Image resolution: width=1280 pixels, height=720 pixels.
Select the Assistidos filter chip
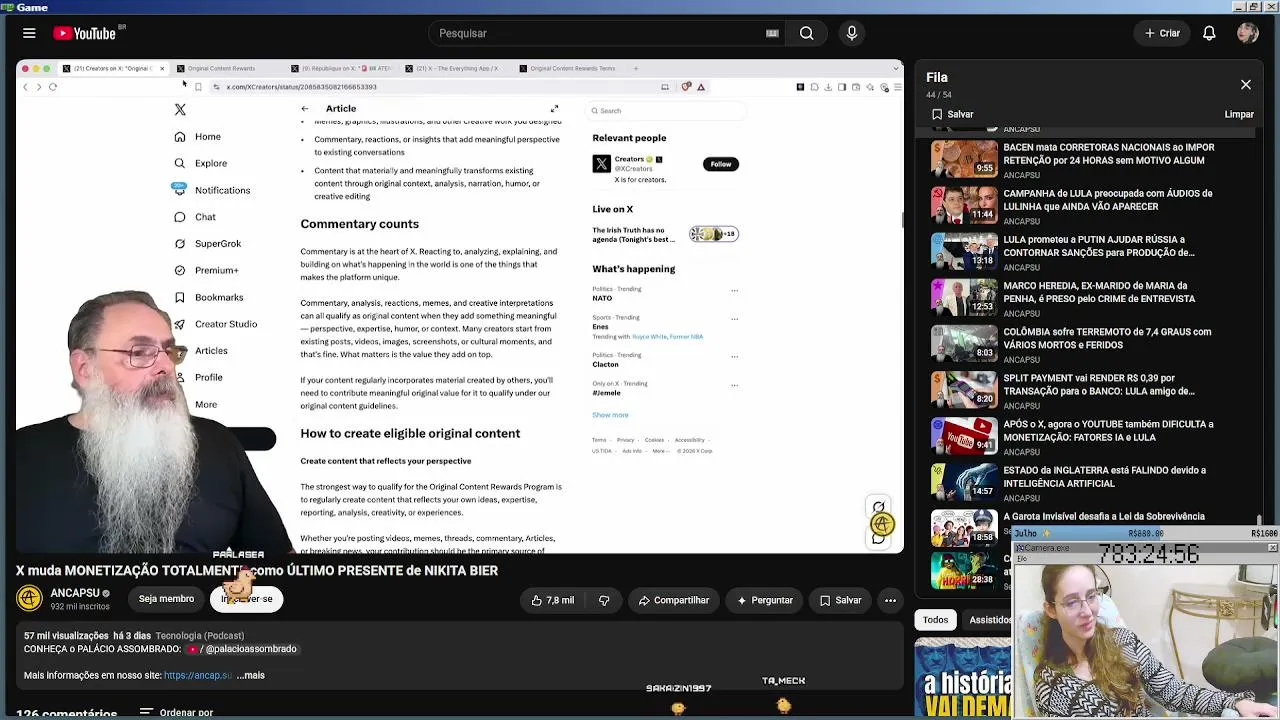click(989, 620)
